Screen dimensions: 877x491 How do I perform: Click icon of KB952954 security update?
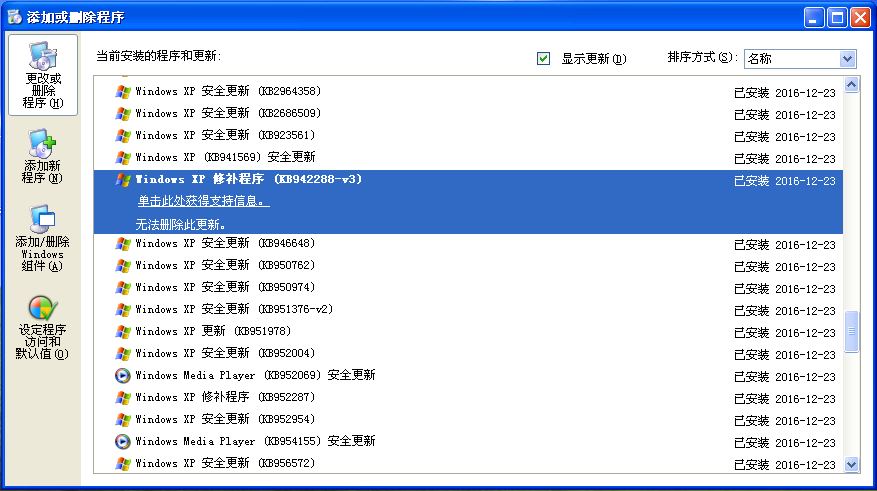click(x=122, y=419)
